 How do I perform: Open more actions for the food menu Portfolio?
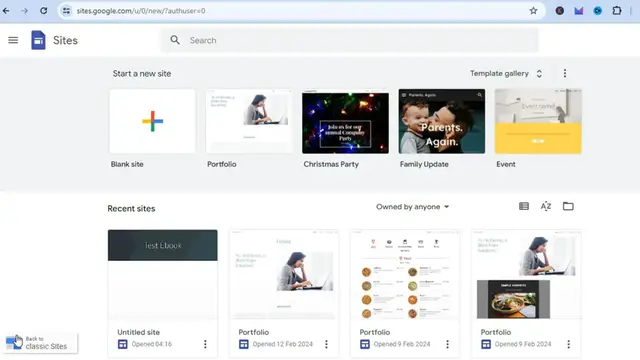tap(447, 344)
